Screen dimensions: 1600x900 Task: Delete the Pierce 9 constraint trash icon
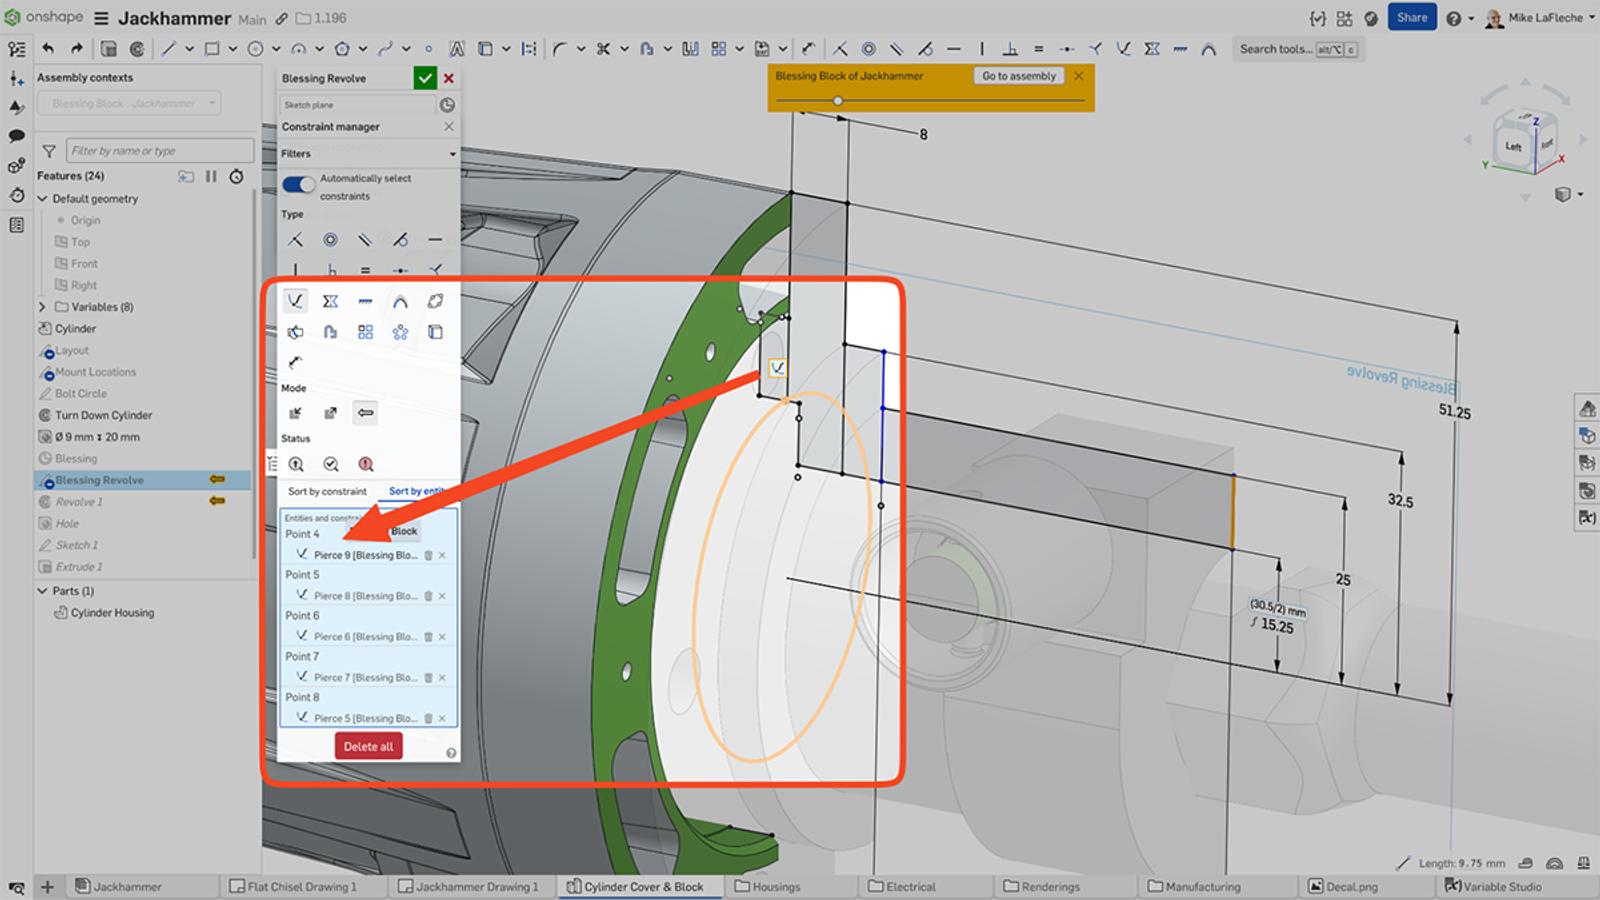point(428,555)
